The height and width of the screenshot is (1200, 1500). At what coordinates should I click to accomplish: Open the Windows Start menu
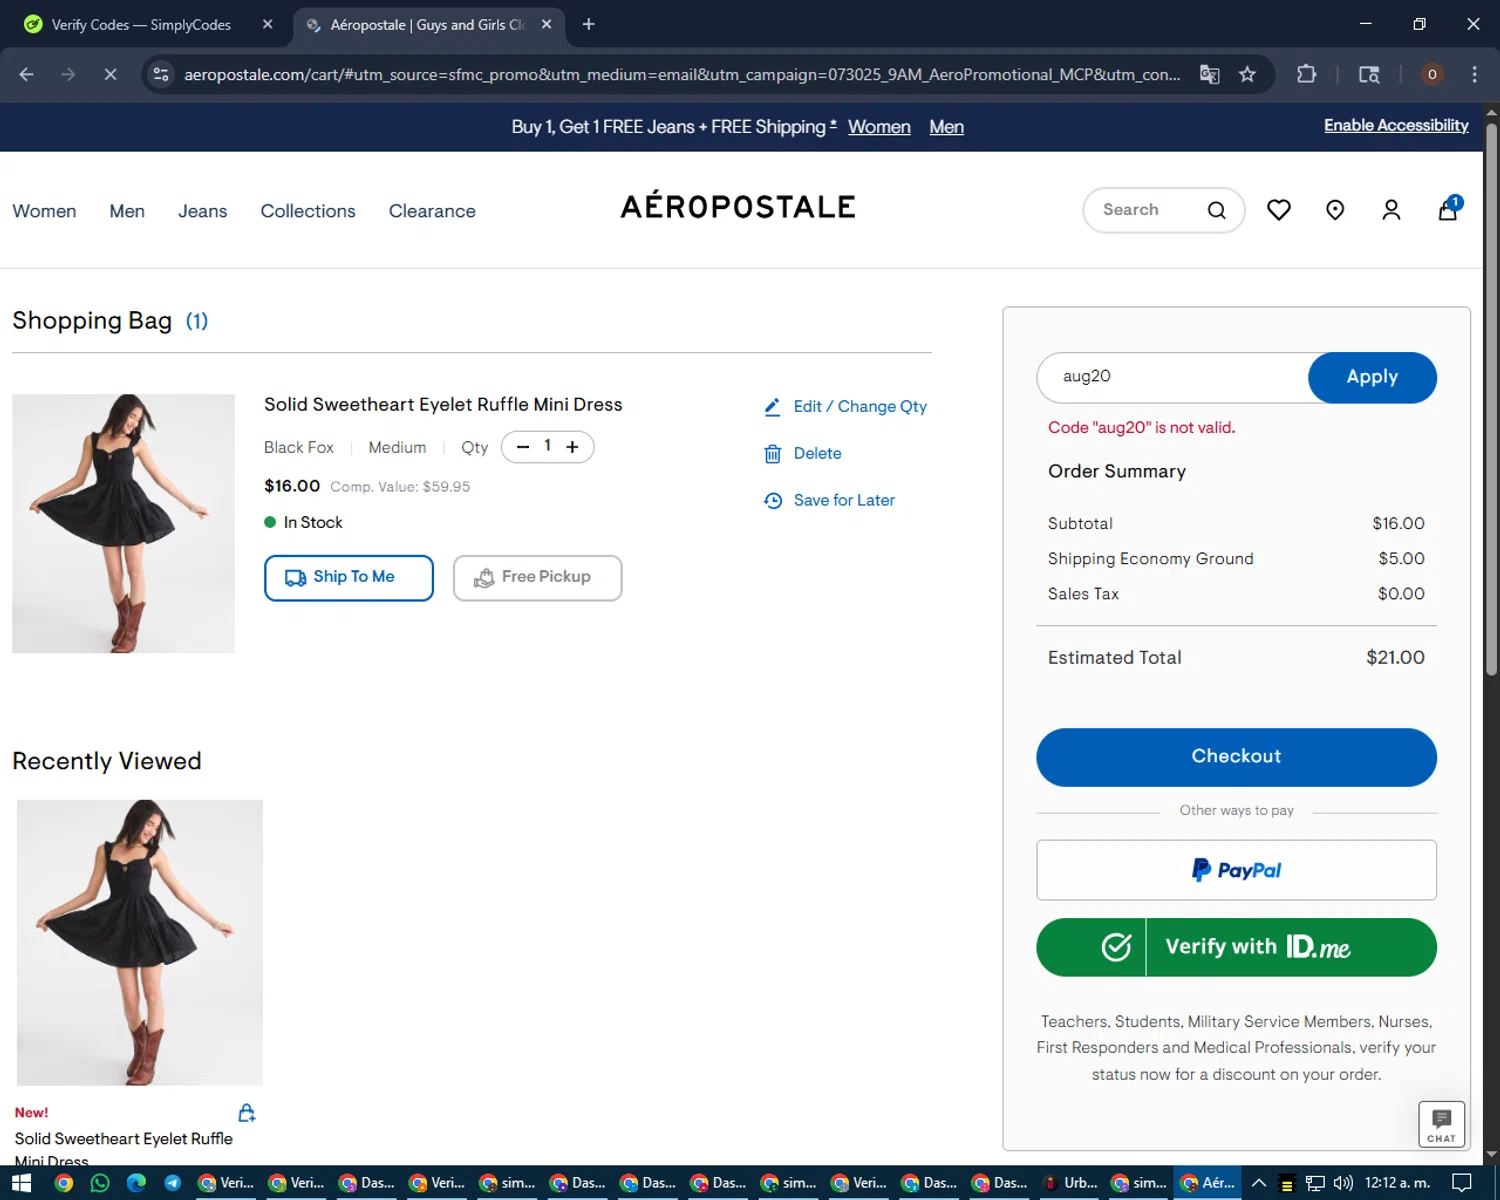[21, 1183]
